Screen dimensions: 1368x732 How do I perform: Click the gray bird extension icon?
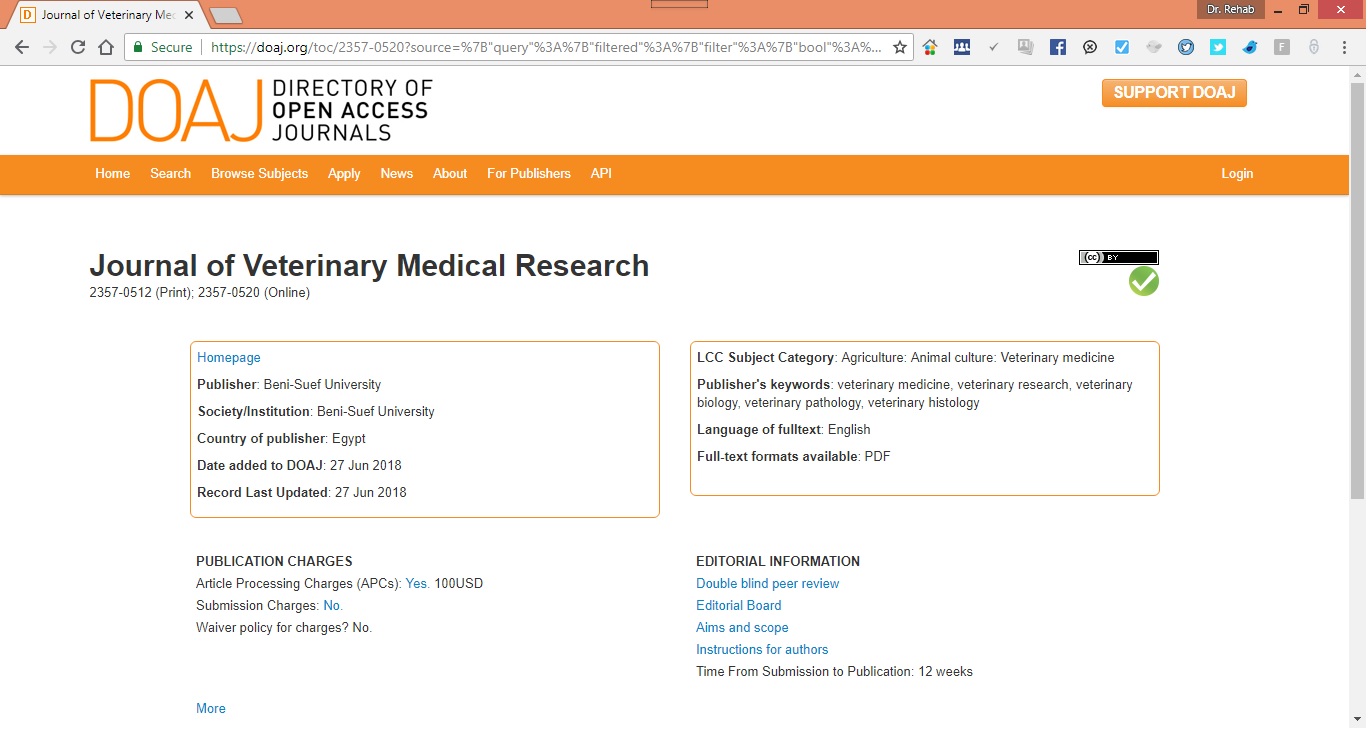(1154, 47)
